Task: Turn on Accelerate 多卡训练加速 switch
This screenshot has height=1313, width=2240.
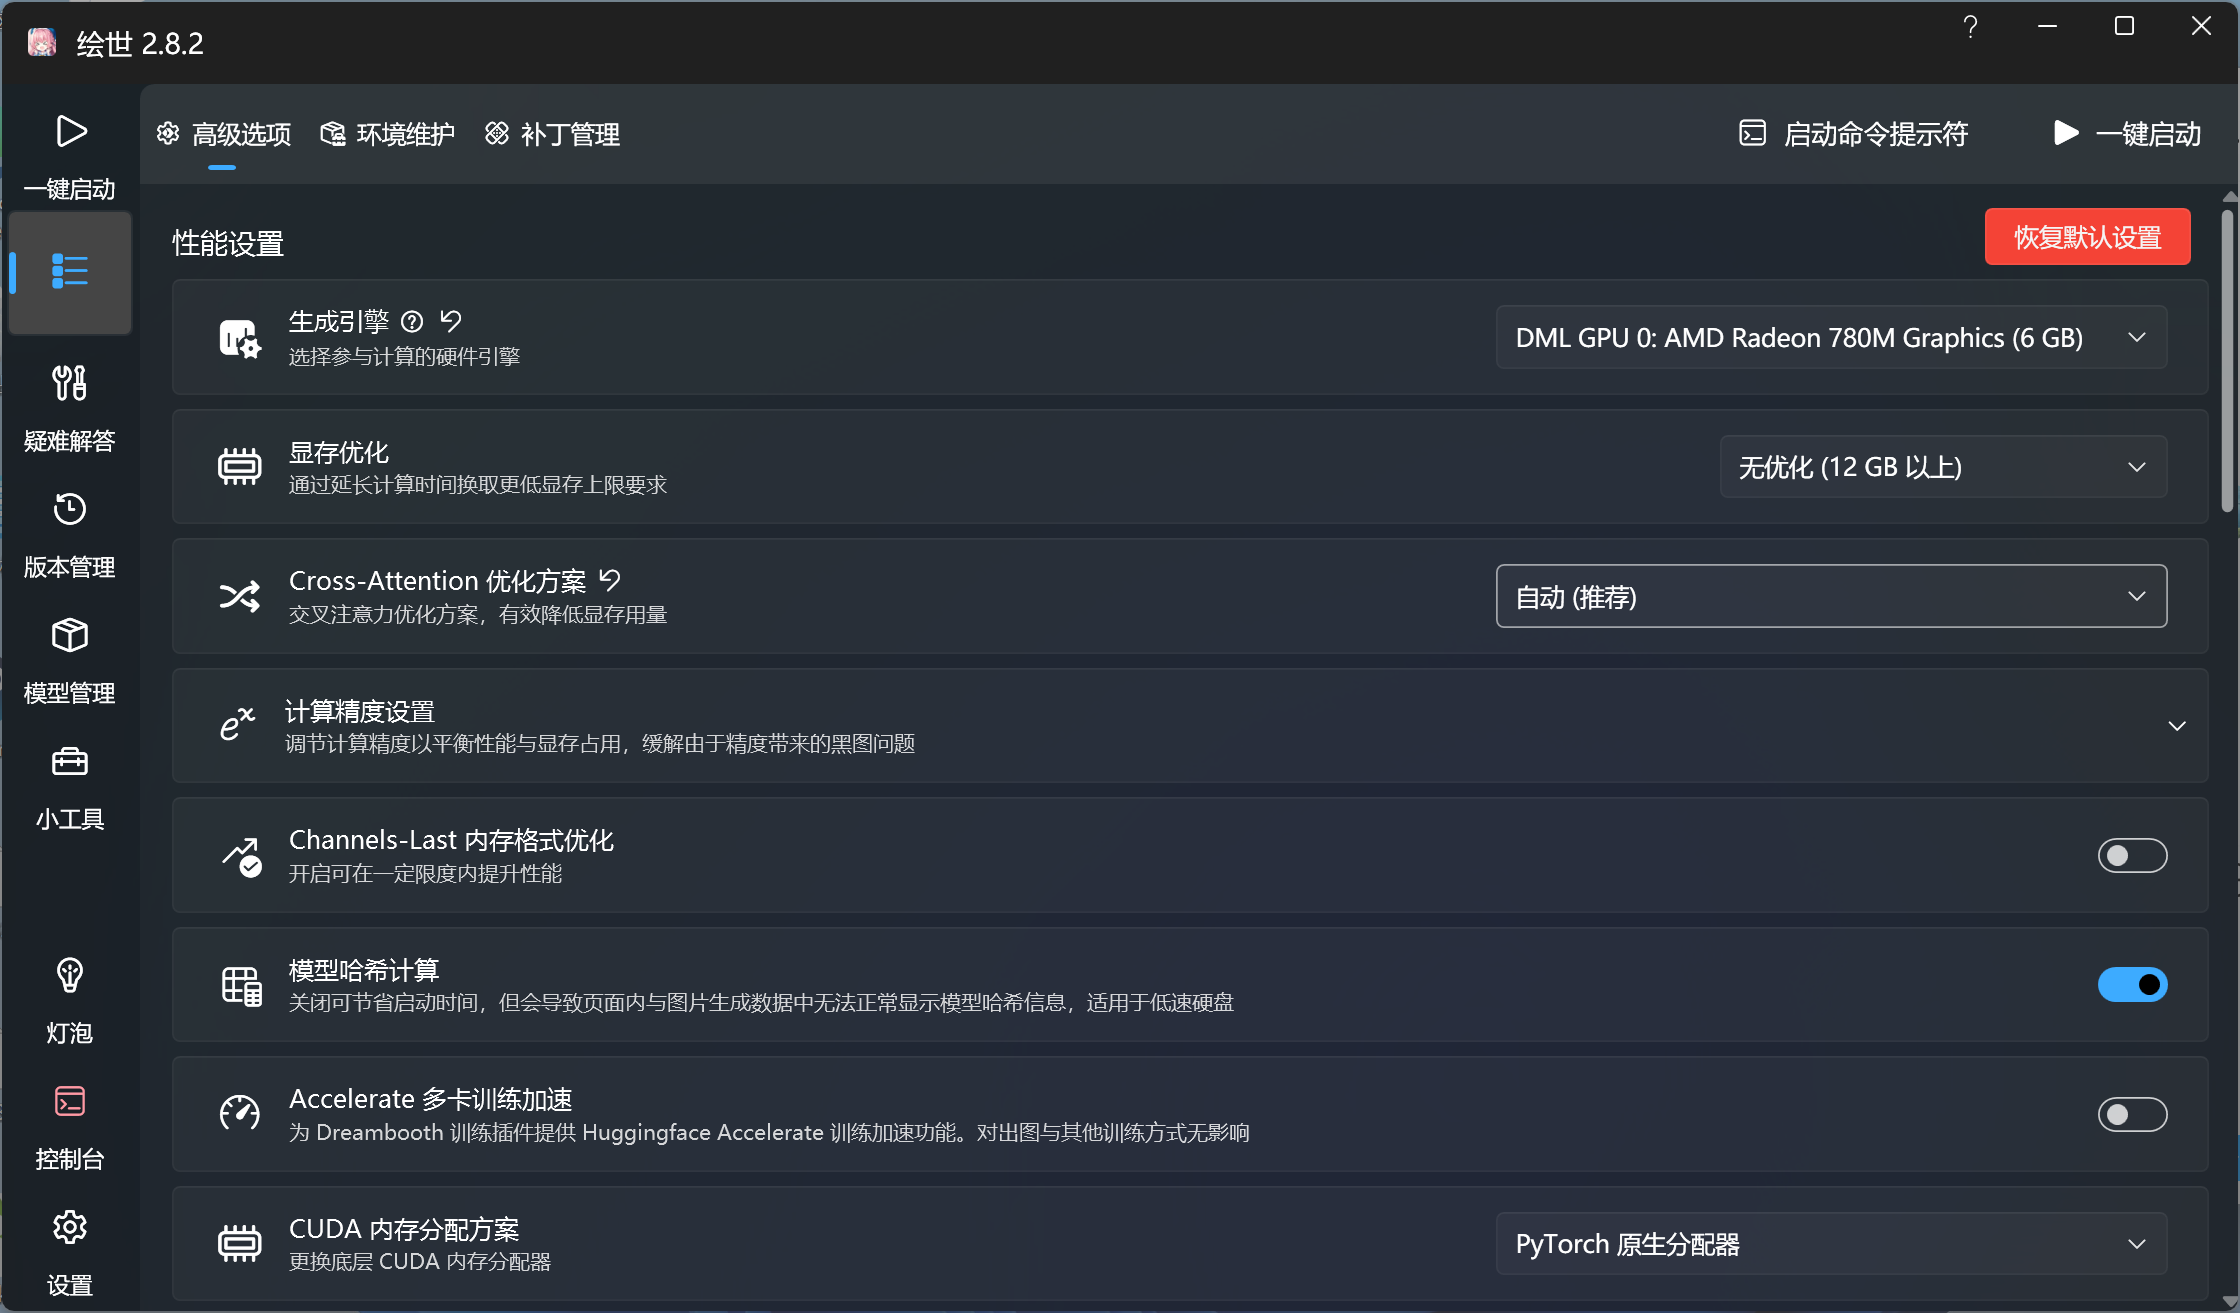Action: pos(2131,1114)
